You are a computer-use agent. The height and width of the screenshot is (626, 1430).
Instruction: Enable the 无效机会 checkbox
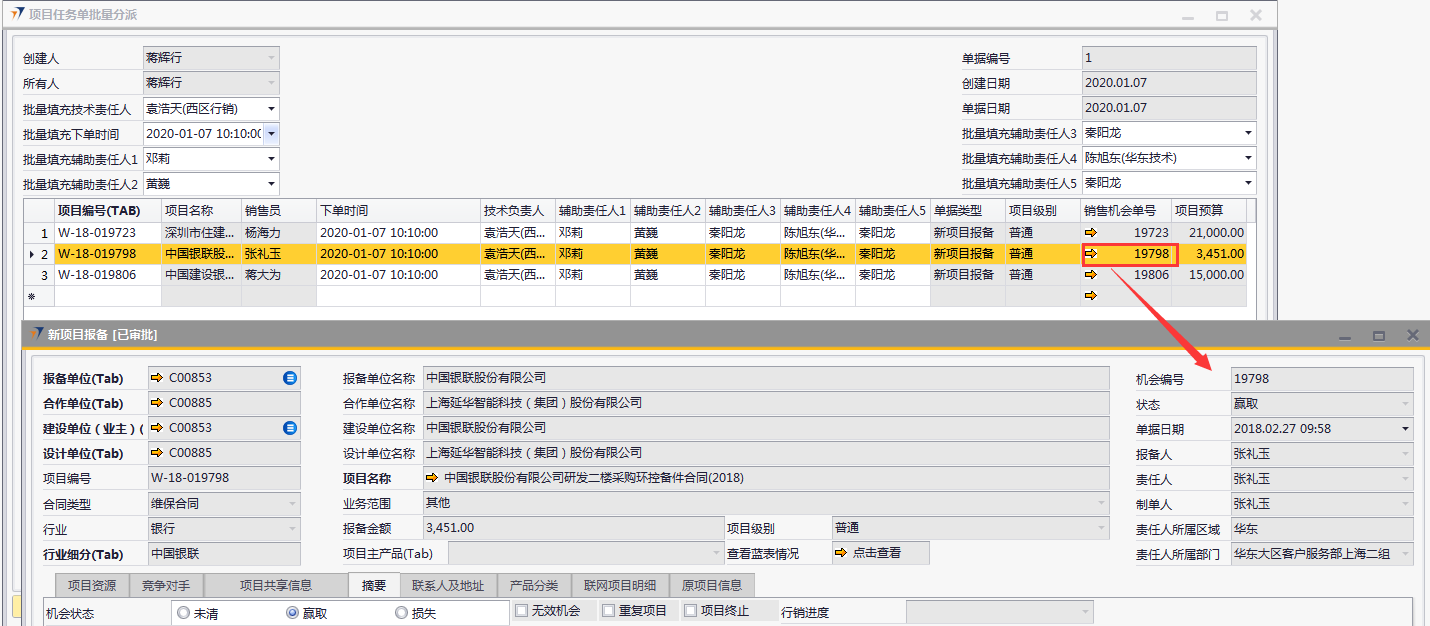click(x=522, y=610)
